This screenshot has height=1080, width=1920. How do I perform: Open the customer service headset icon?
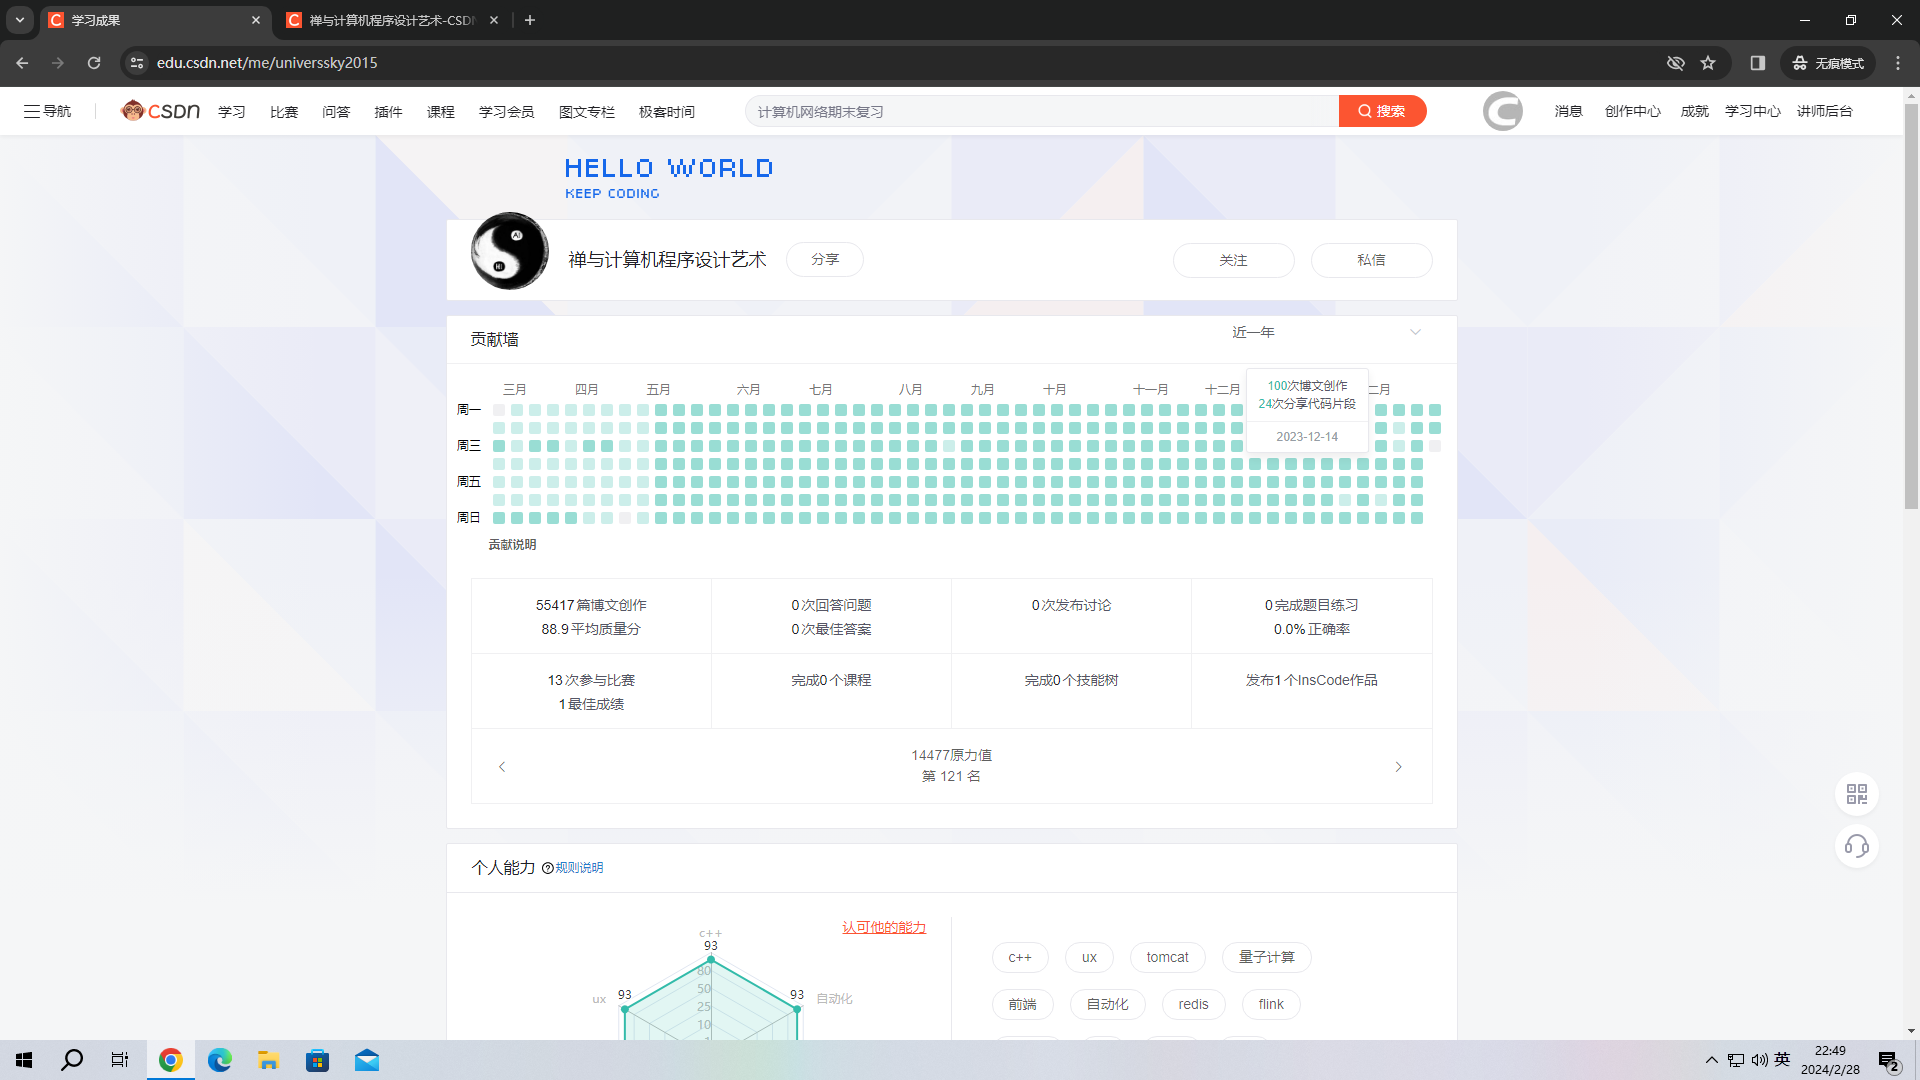click(x=1857, y=847)
